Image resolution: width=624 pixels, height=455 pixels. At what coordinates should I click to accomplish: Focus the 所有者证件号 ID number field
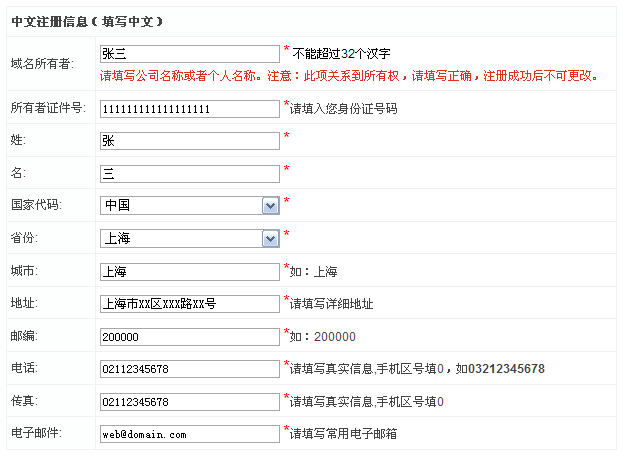[189, 109]
